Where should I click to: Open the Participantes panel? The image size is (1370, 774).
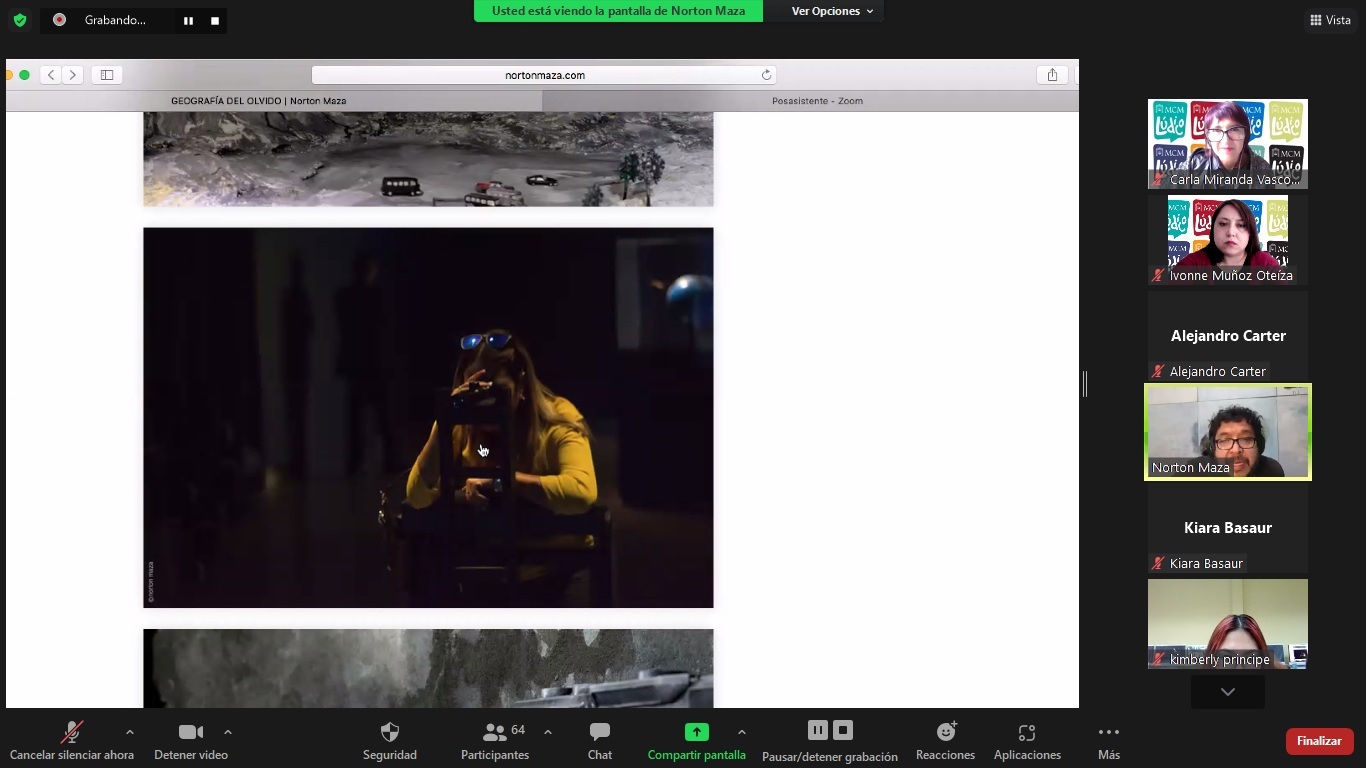(495, 733)
